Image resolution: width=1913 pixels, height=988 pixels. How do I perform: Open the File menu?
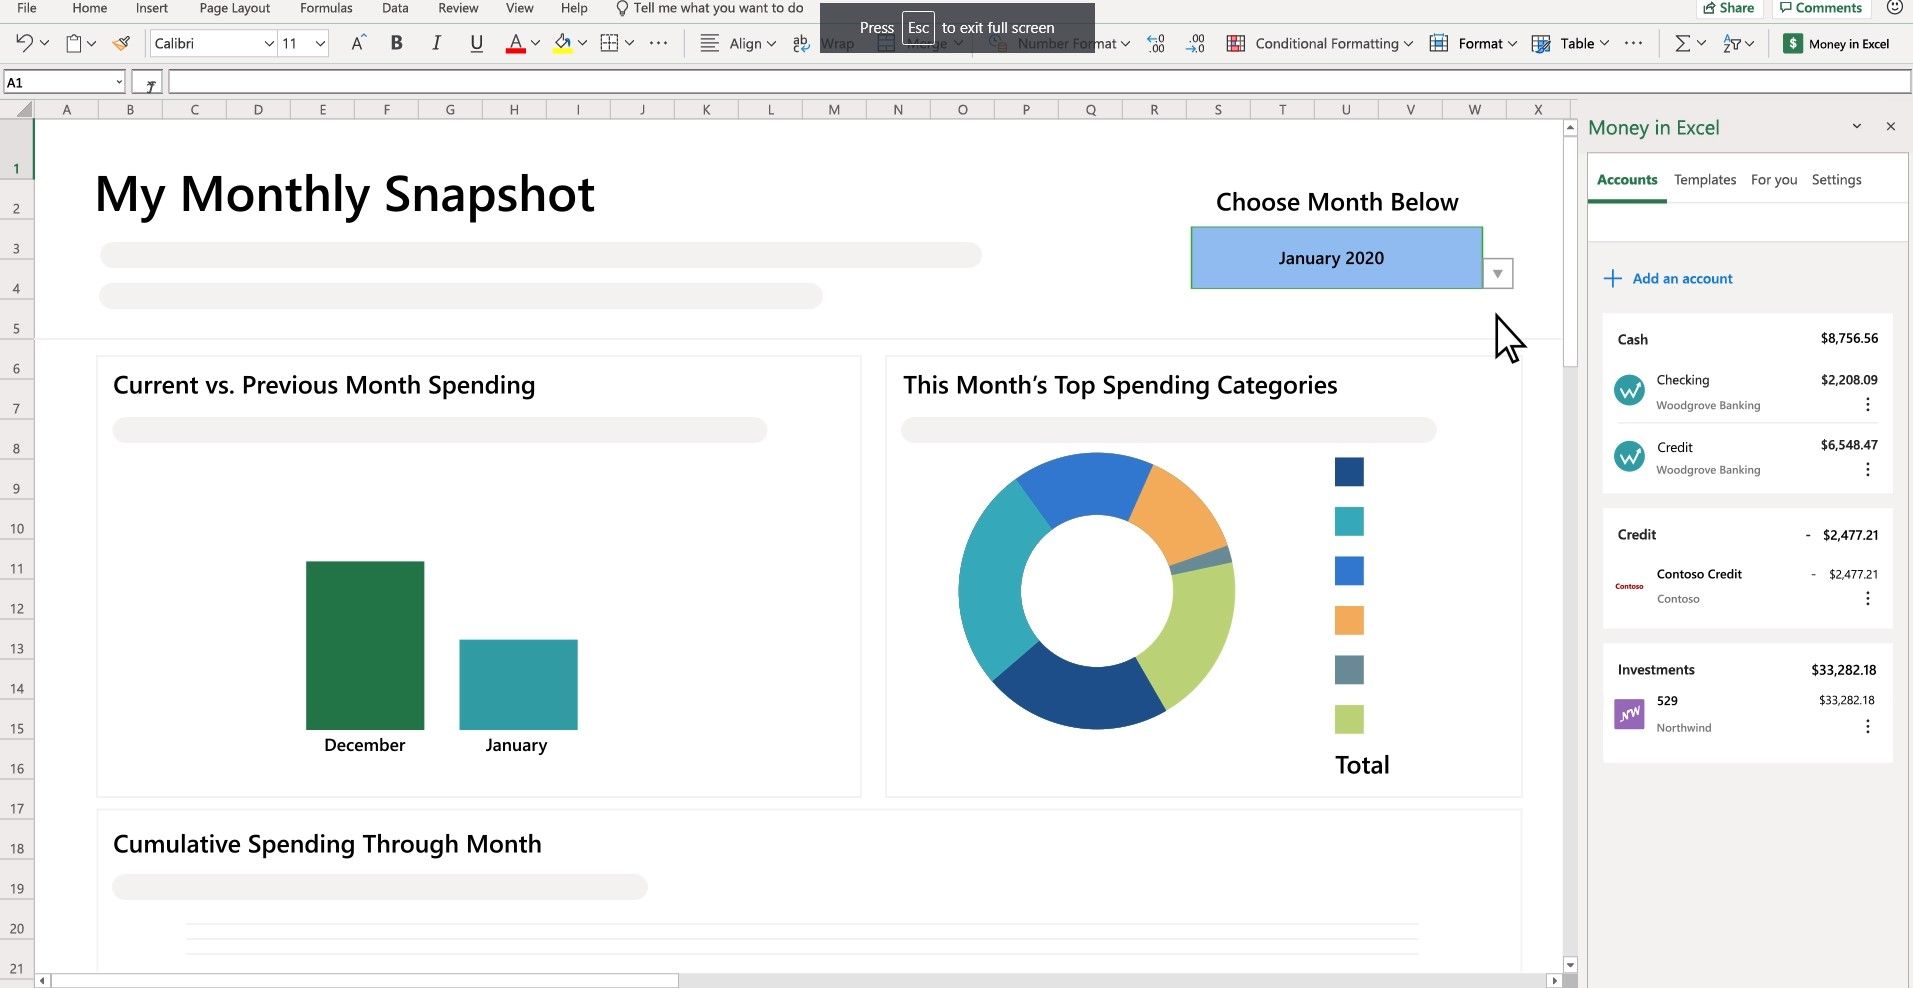click(27, 8)
